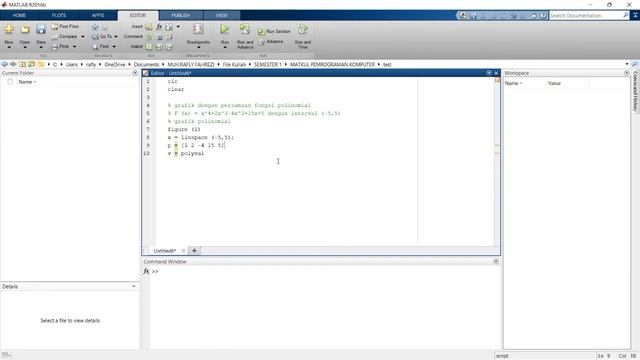This screenshot has width=640, height=360.
Task: Apply smart indent icon
Action: [x=149, y=47]
